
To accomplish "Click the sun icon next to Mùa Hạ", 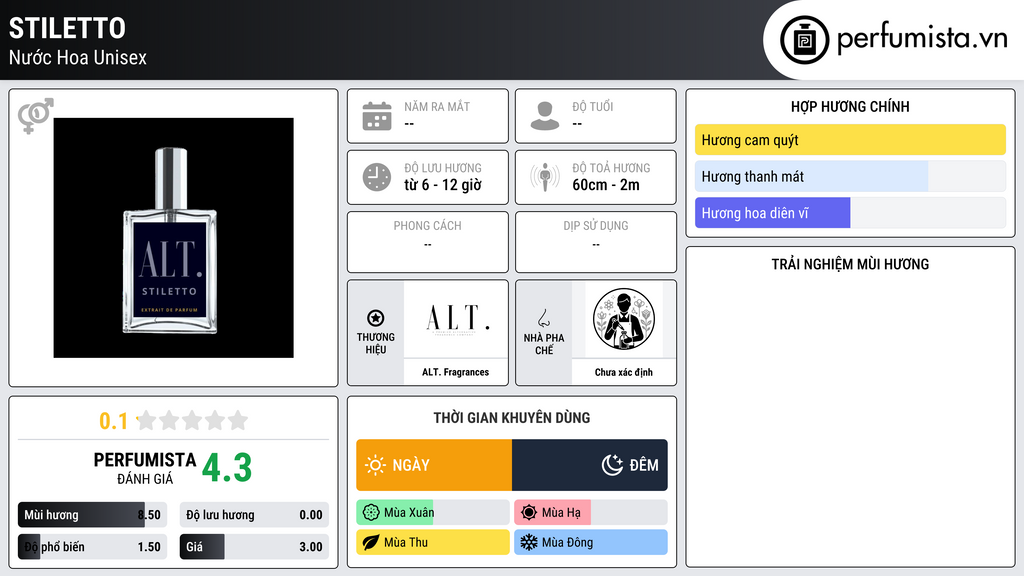I will [x=529, y=513].
